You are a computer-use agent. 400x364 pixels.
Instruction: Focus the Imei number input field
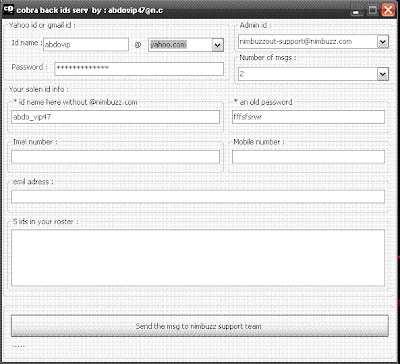point(115,157)
